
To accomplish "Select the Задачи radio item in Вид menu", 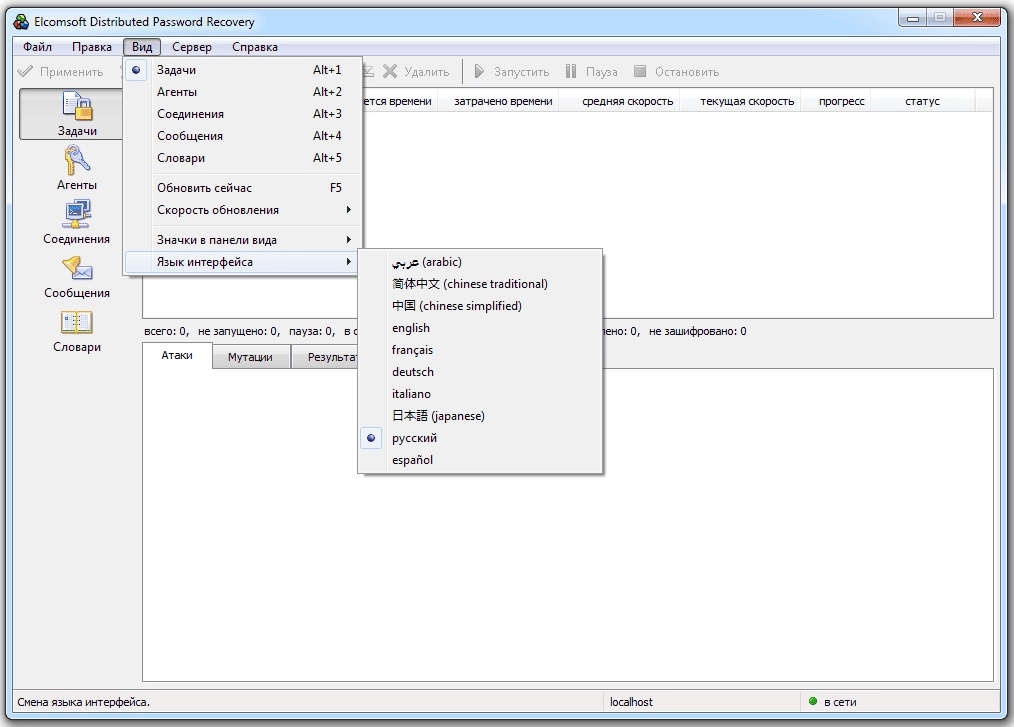I will (241, 70).
